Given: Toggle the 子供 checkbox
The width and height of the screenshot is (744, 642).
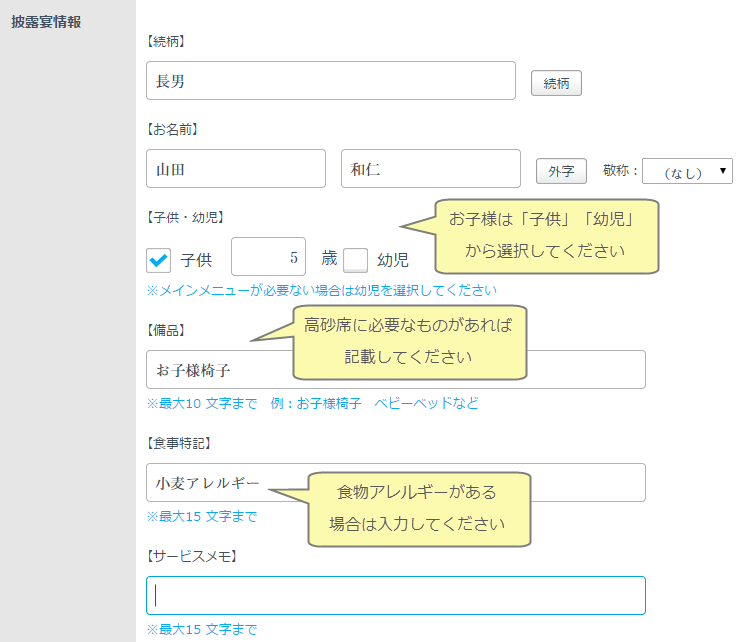Looking at the screenshot, I should pos(159,260).
